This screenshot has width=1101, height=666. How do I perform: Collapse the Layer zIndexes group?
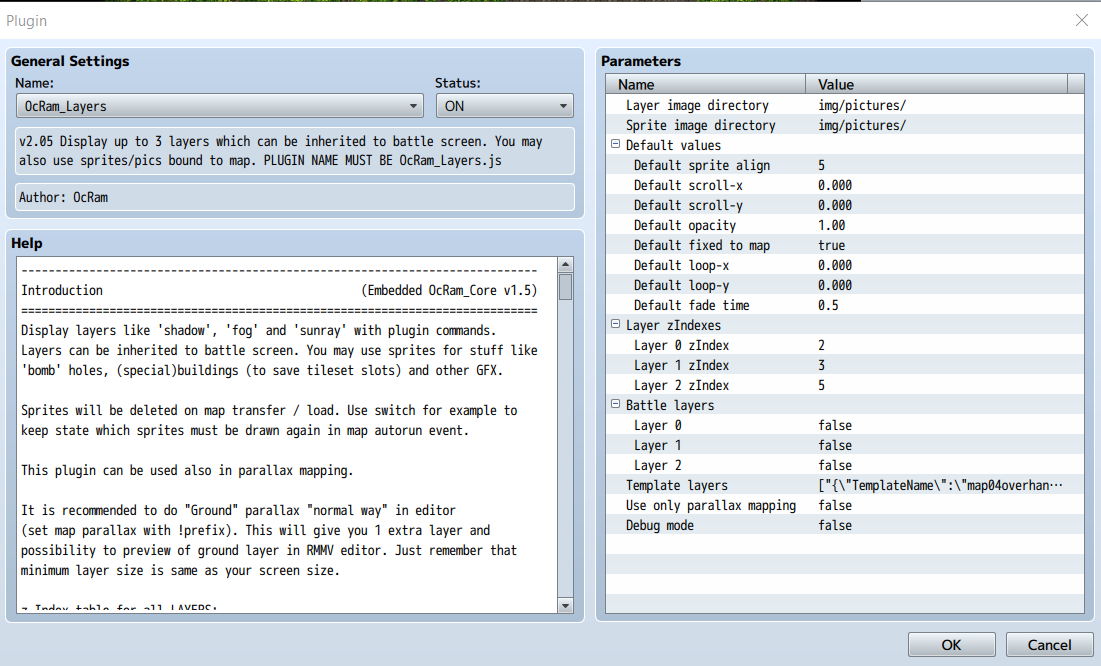(x=616, y=324)
